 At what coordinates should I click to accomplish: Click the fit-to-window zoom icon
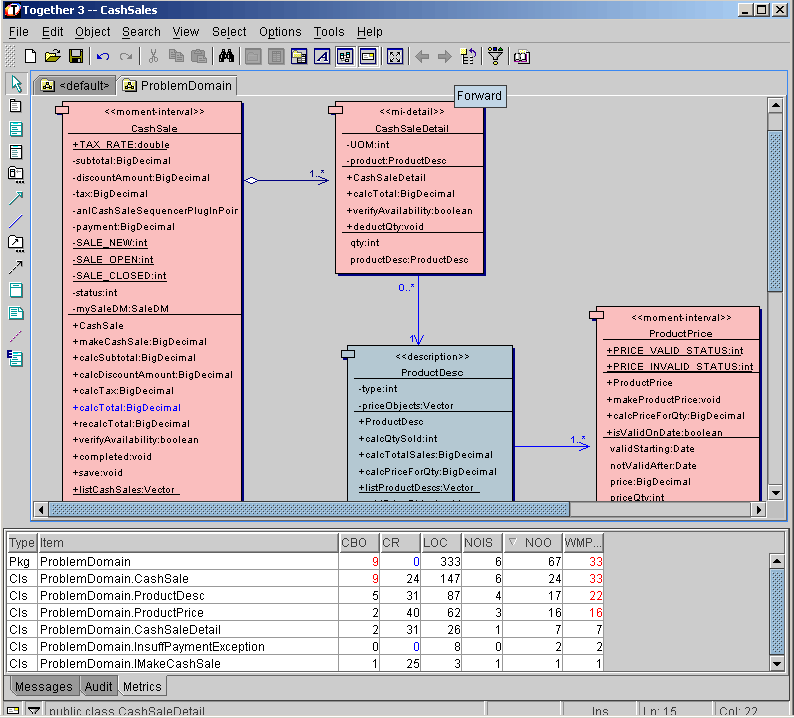point(394,56)
